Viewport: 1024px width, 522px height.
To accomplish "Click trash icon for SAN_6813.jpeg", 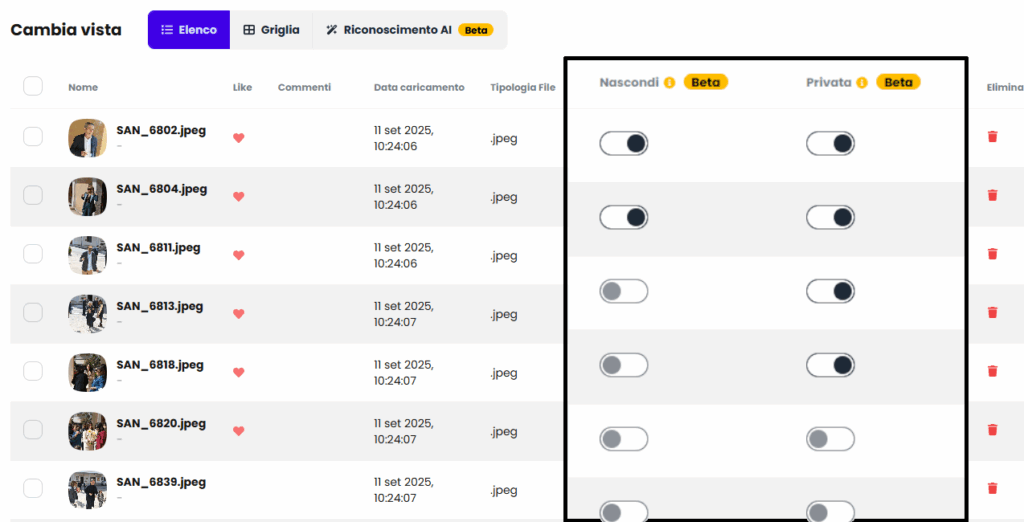I will click(x=992, y=313).
